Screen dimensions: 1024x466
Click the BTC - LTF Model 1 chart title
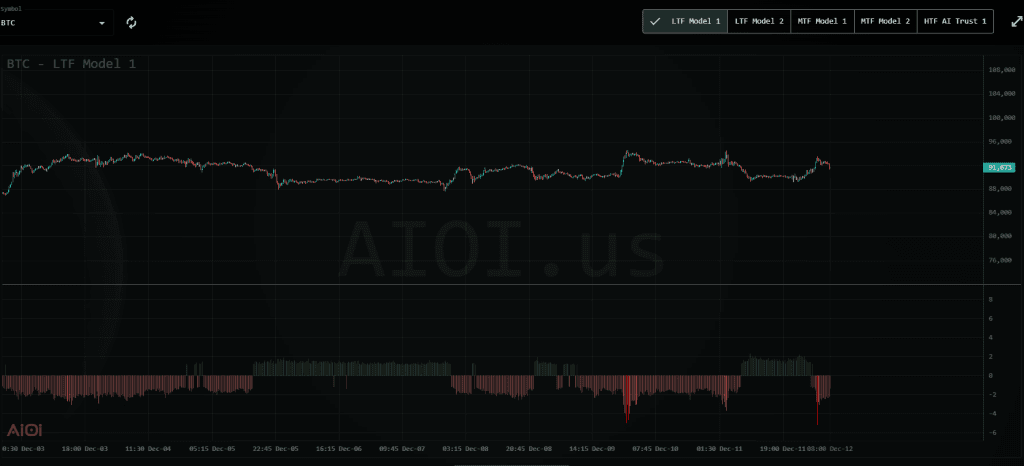point(71,64)
